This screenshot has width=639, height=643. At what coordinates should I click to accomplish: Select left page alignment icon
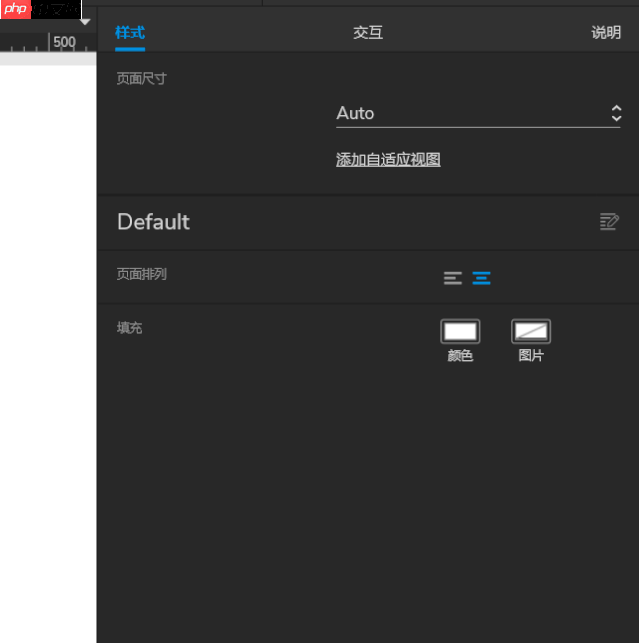453,278
